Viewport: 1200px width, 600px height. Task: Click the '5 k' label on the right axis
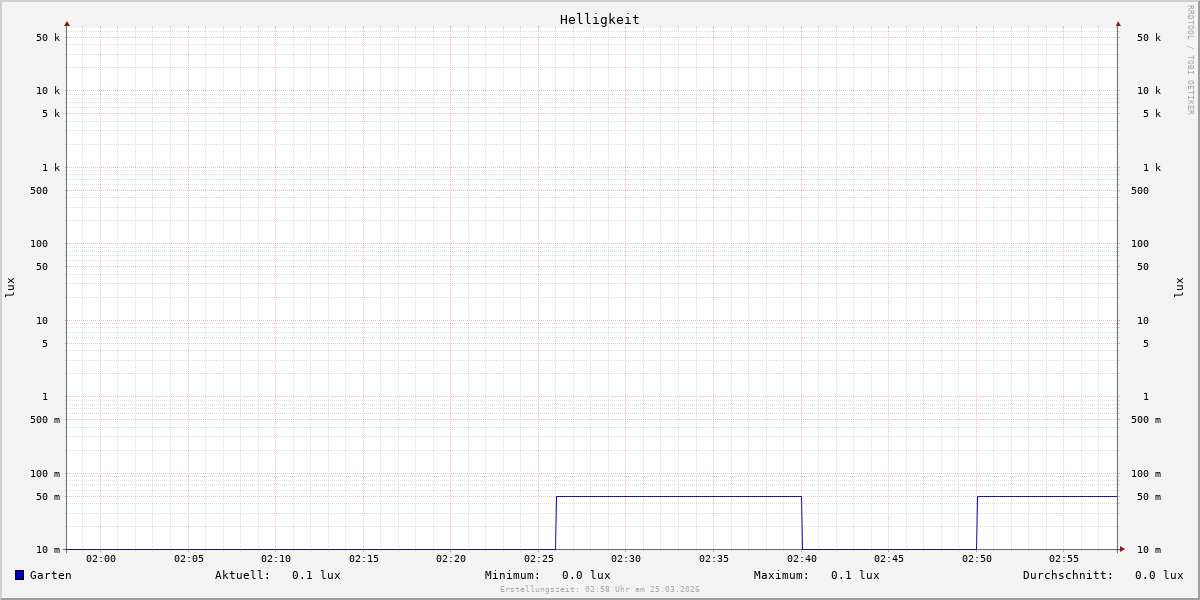click(x=1152, y=114)
